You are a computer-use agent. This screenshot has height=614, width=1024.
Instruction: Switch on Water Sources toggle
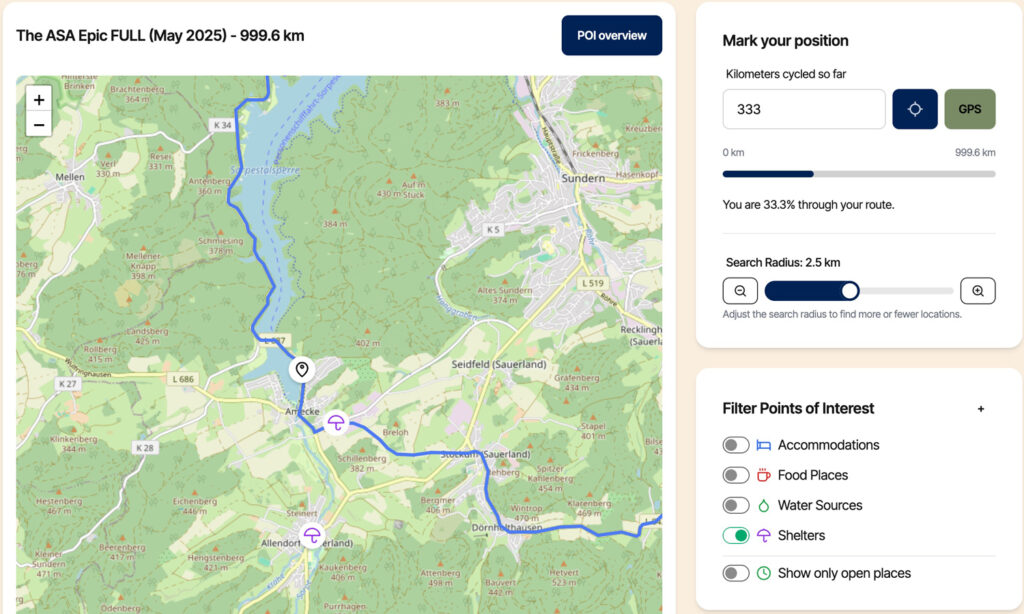point(736,506)
